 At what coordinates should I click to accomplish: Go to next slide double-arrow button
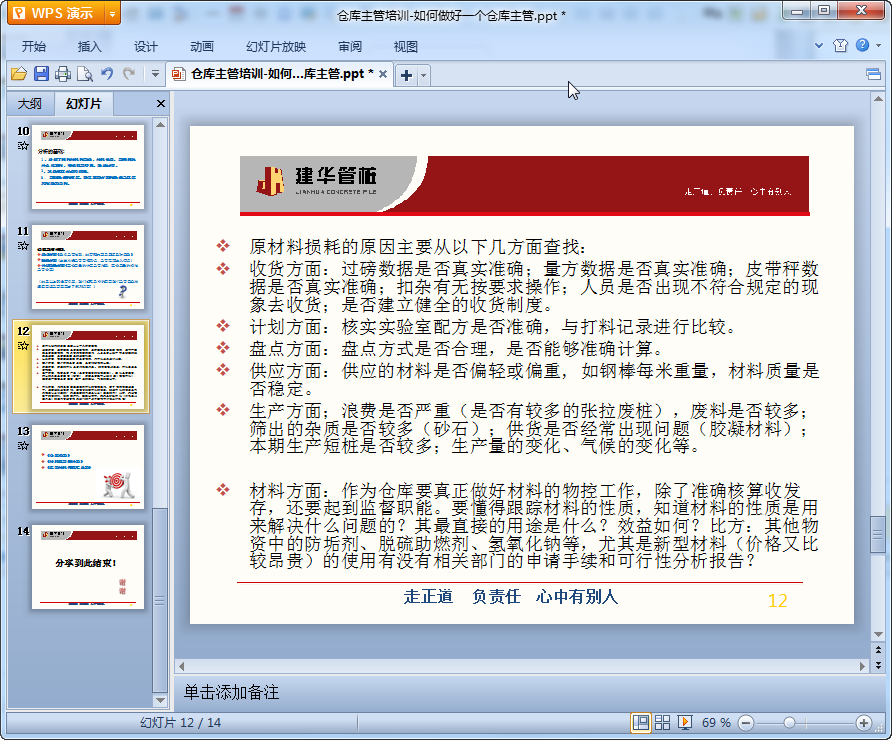click(x=878, y=664)
